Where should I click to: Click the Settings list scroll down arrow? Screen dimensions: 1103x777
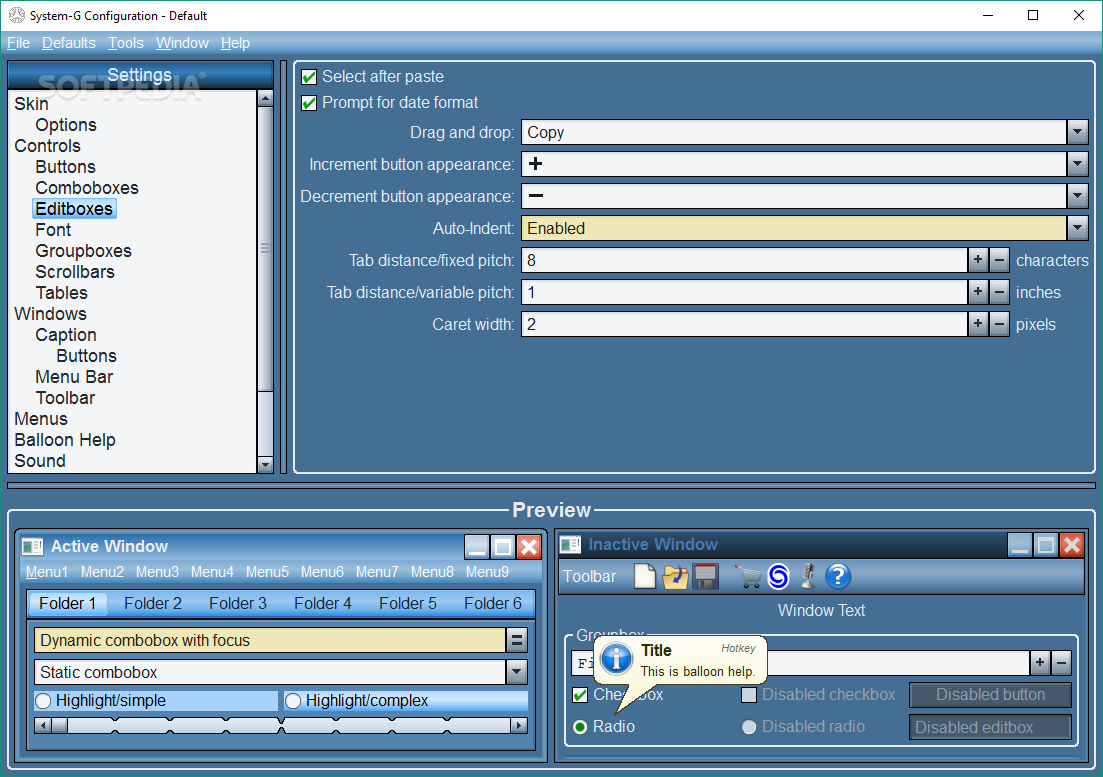(x=264, y=464)
